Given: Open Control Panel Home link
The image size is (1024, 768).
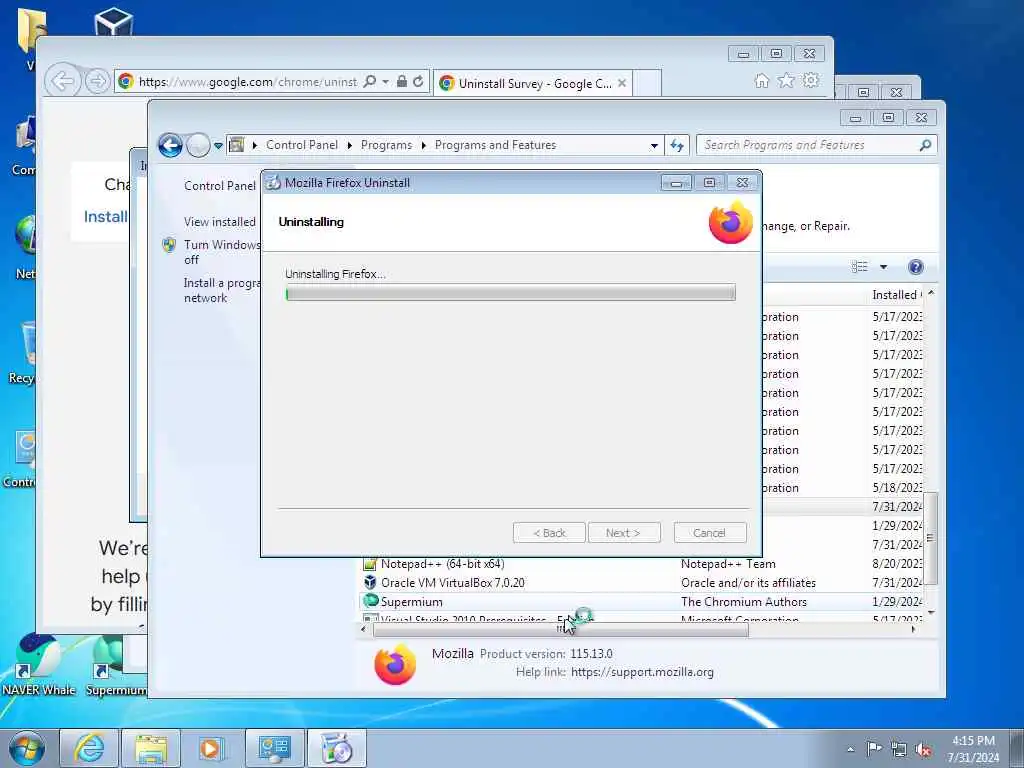Looking at the screenshot, I should pyautogui.click(x=219, y=185).
